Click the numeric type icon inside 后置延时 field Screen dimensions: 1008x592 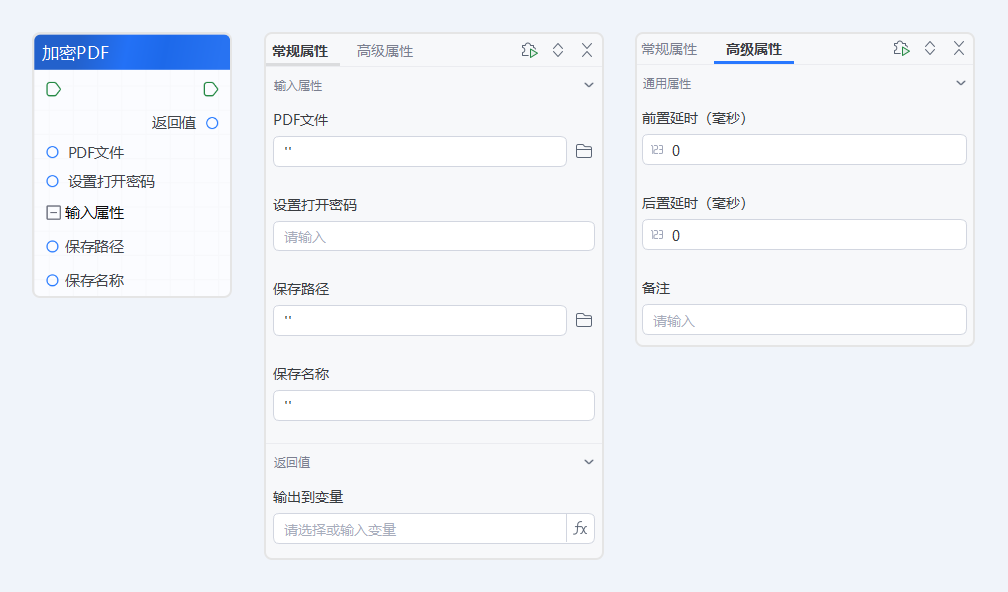coord(655,235)
